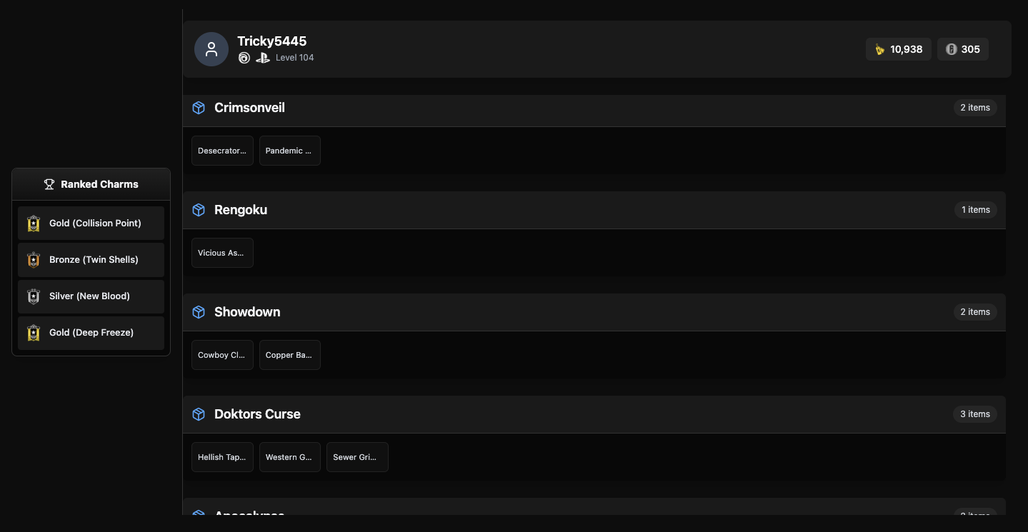Open the Pandemic item tile
This screenshot has width=1028, height=532.
pyautogui.click(x=290, y=151)
